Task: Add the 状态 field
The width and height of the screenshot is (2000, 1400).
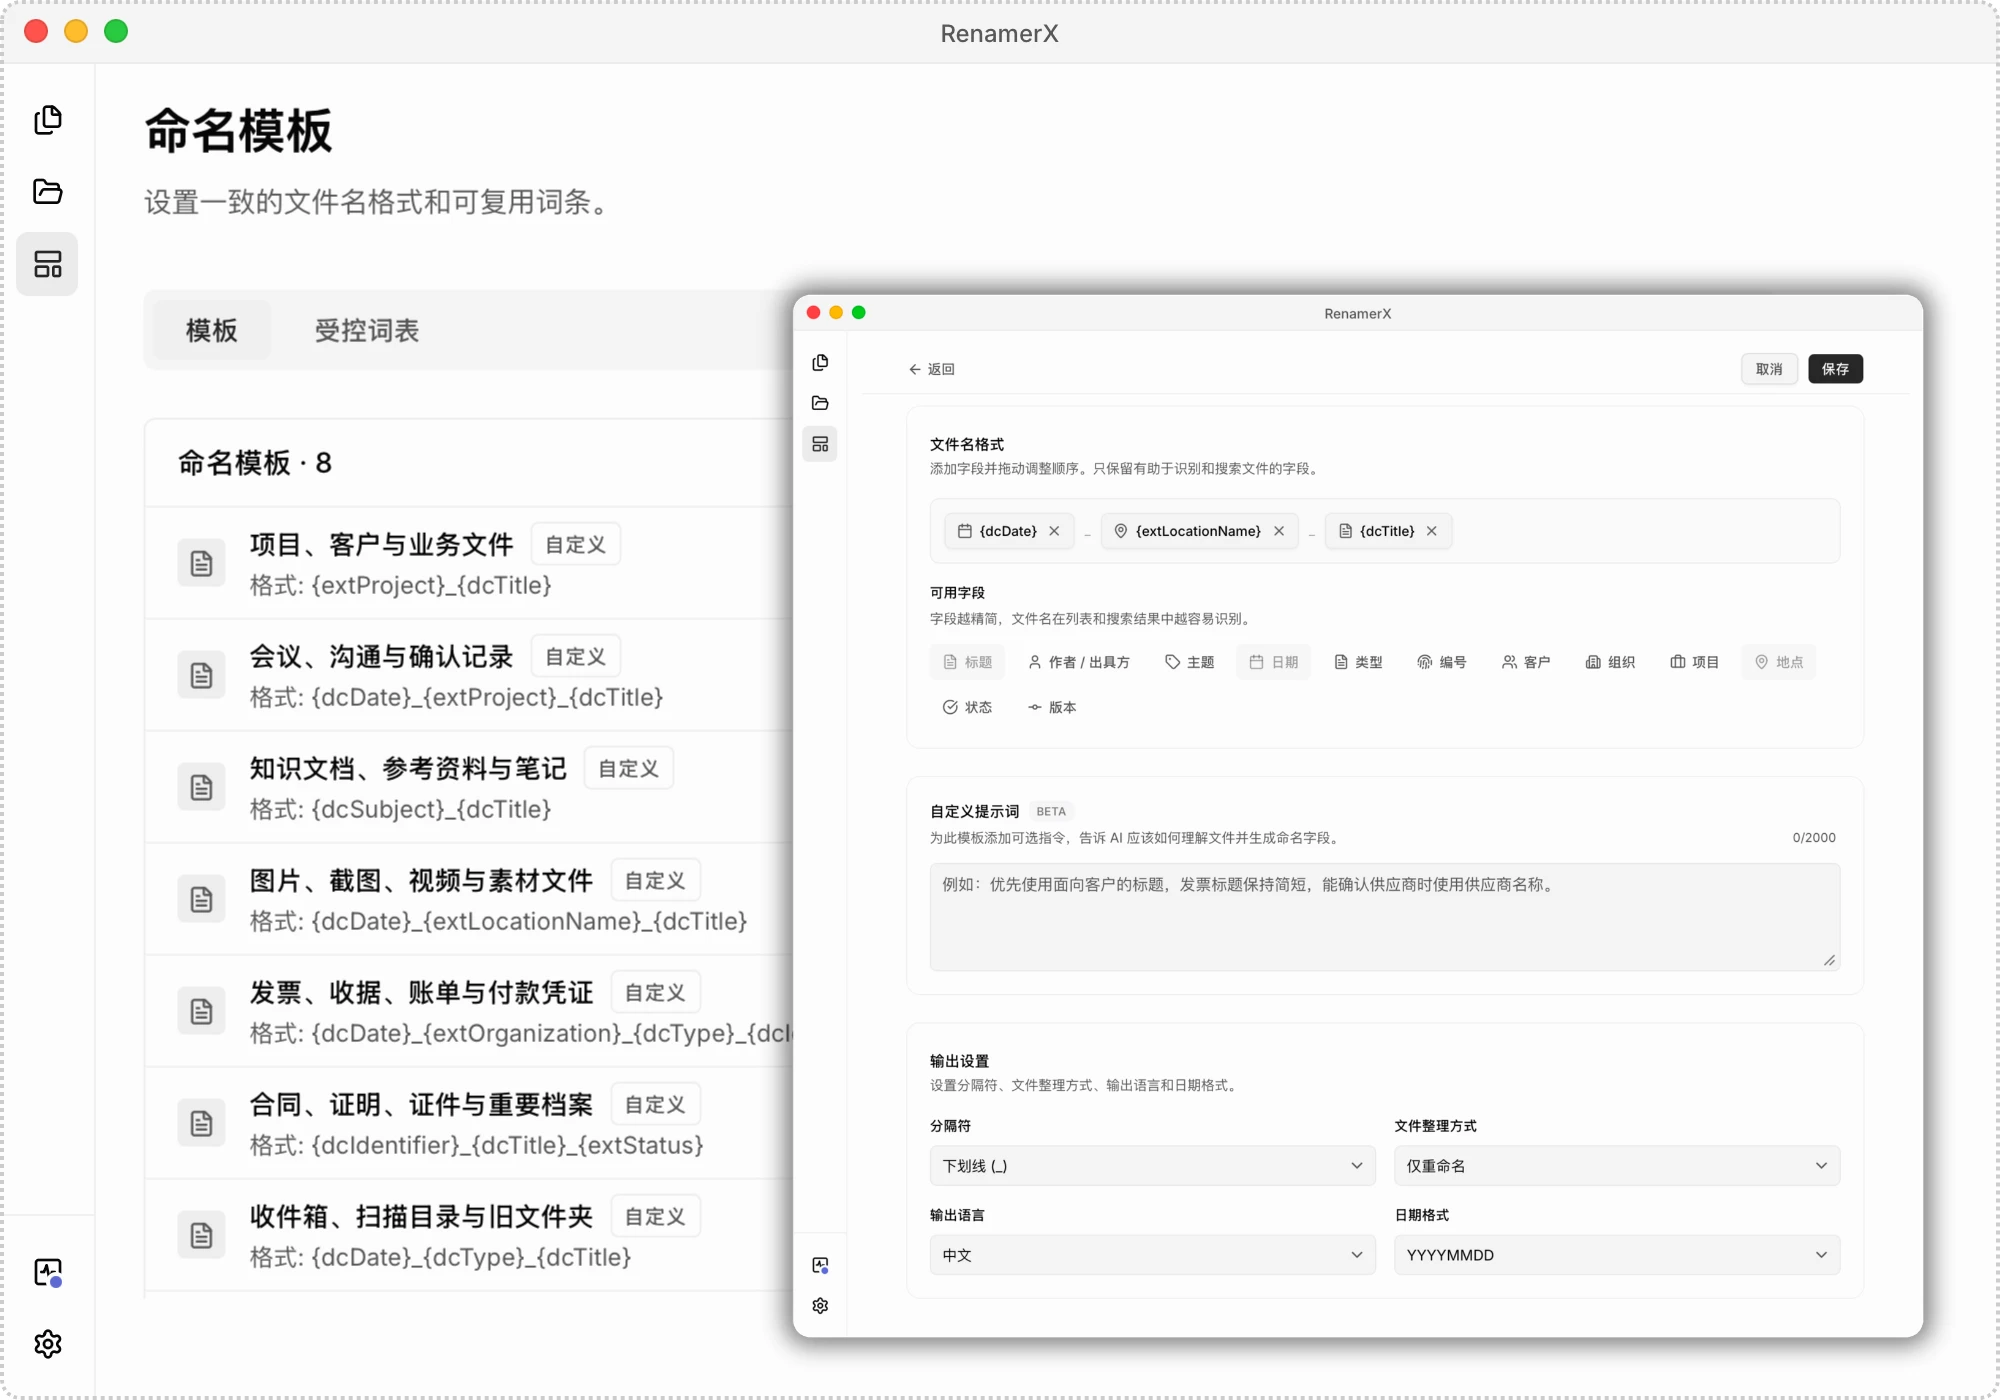Action: pos(967,707)
